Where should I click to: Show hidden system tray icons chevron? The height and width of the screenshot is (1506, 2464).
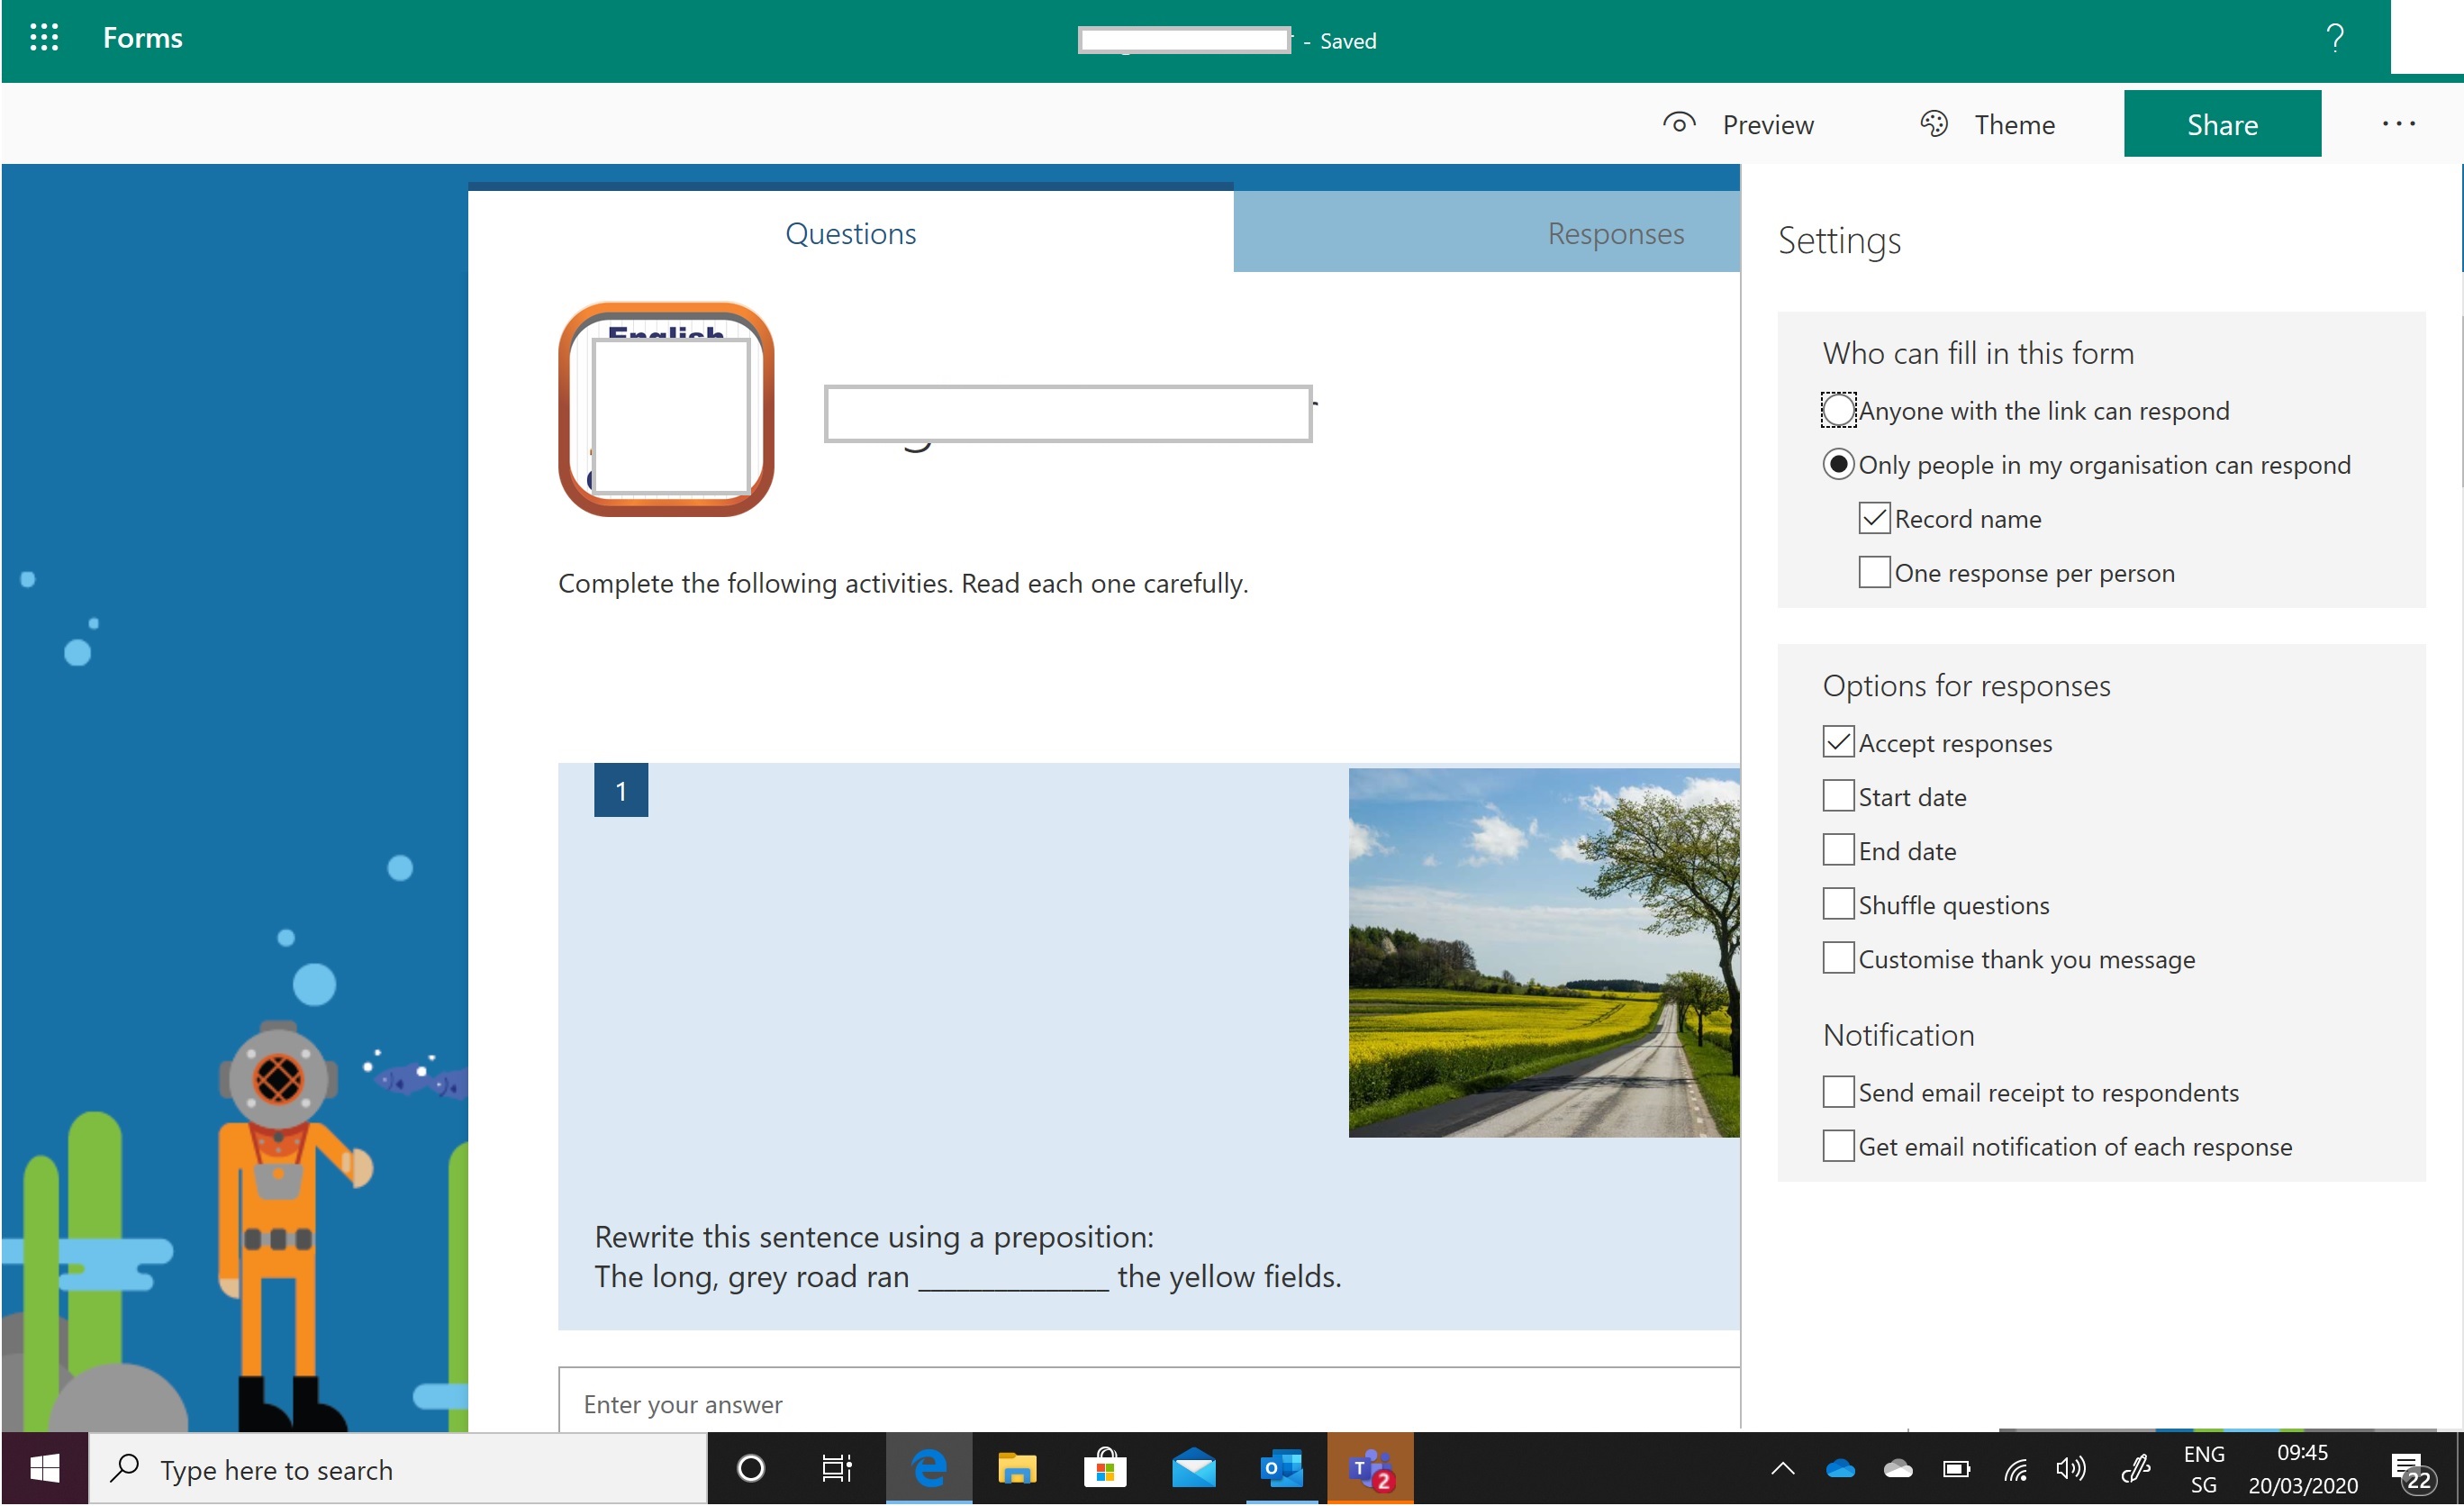(x=1782, y=1468)
